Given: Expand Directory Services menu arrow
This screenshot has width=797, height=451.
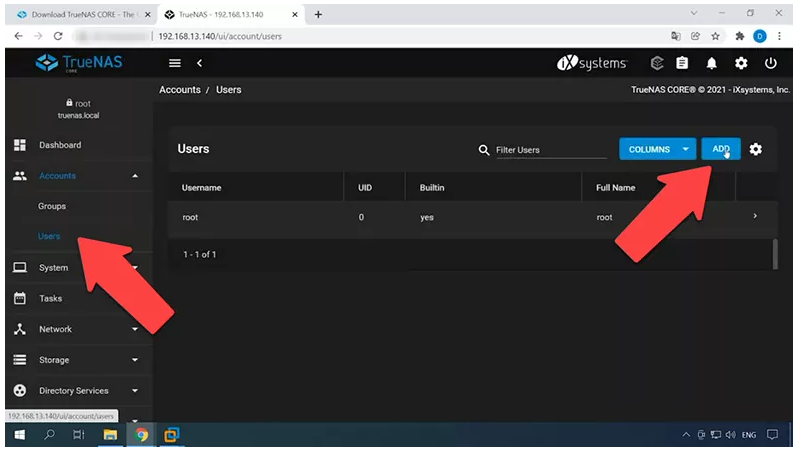Looking at the screenshot, I should coord(135,390).
